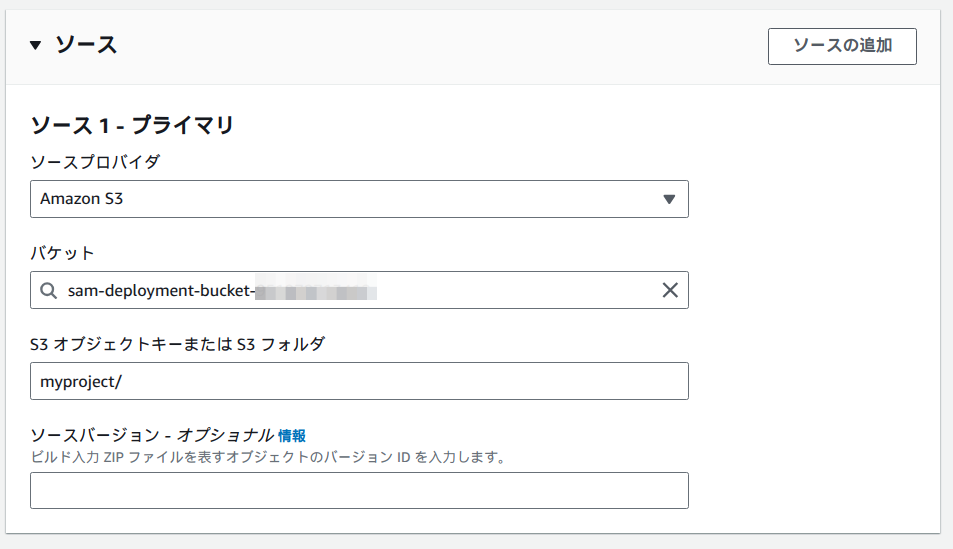Focus the S3 object key field with myproject/
Image resolution: width=953 pixels, height=549 pixels.
tap(359, 381)
